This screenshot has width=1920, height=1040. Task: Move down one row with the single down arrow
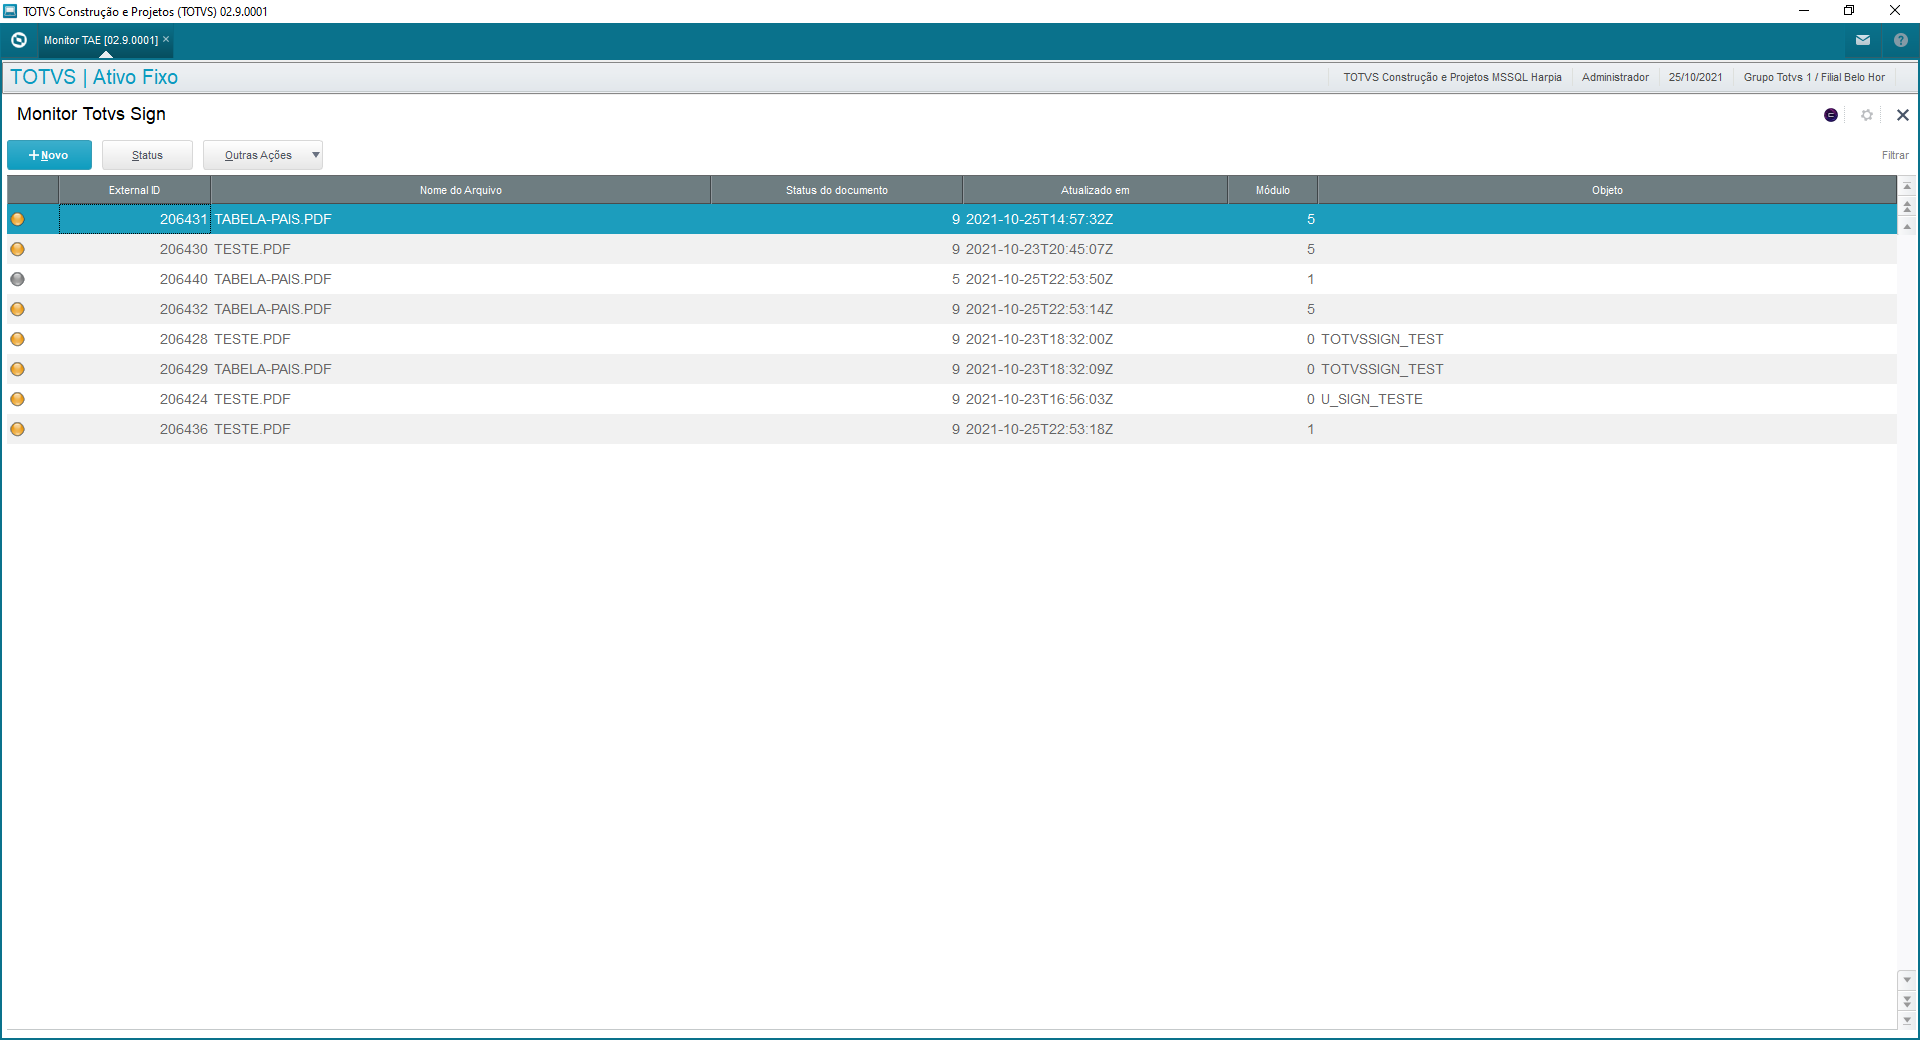click(x=1908, y=980)
